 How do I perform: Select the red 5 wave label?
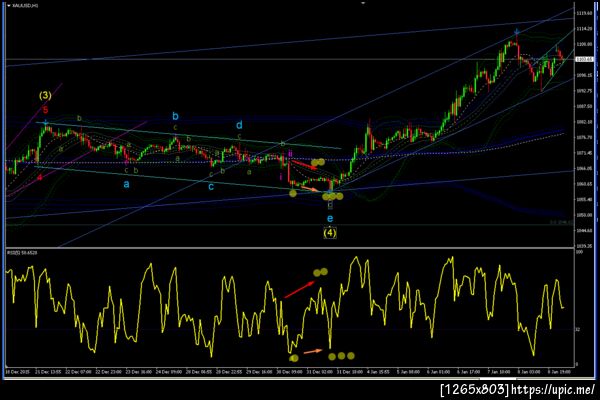[x=46, y=110]
